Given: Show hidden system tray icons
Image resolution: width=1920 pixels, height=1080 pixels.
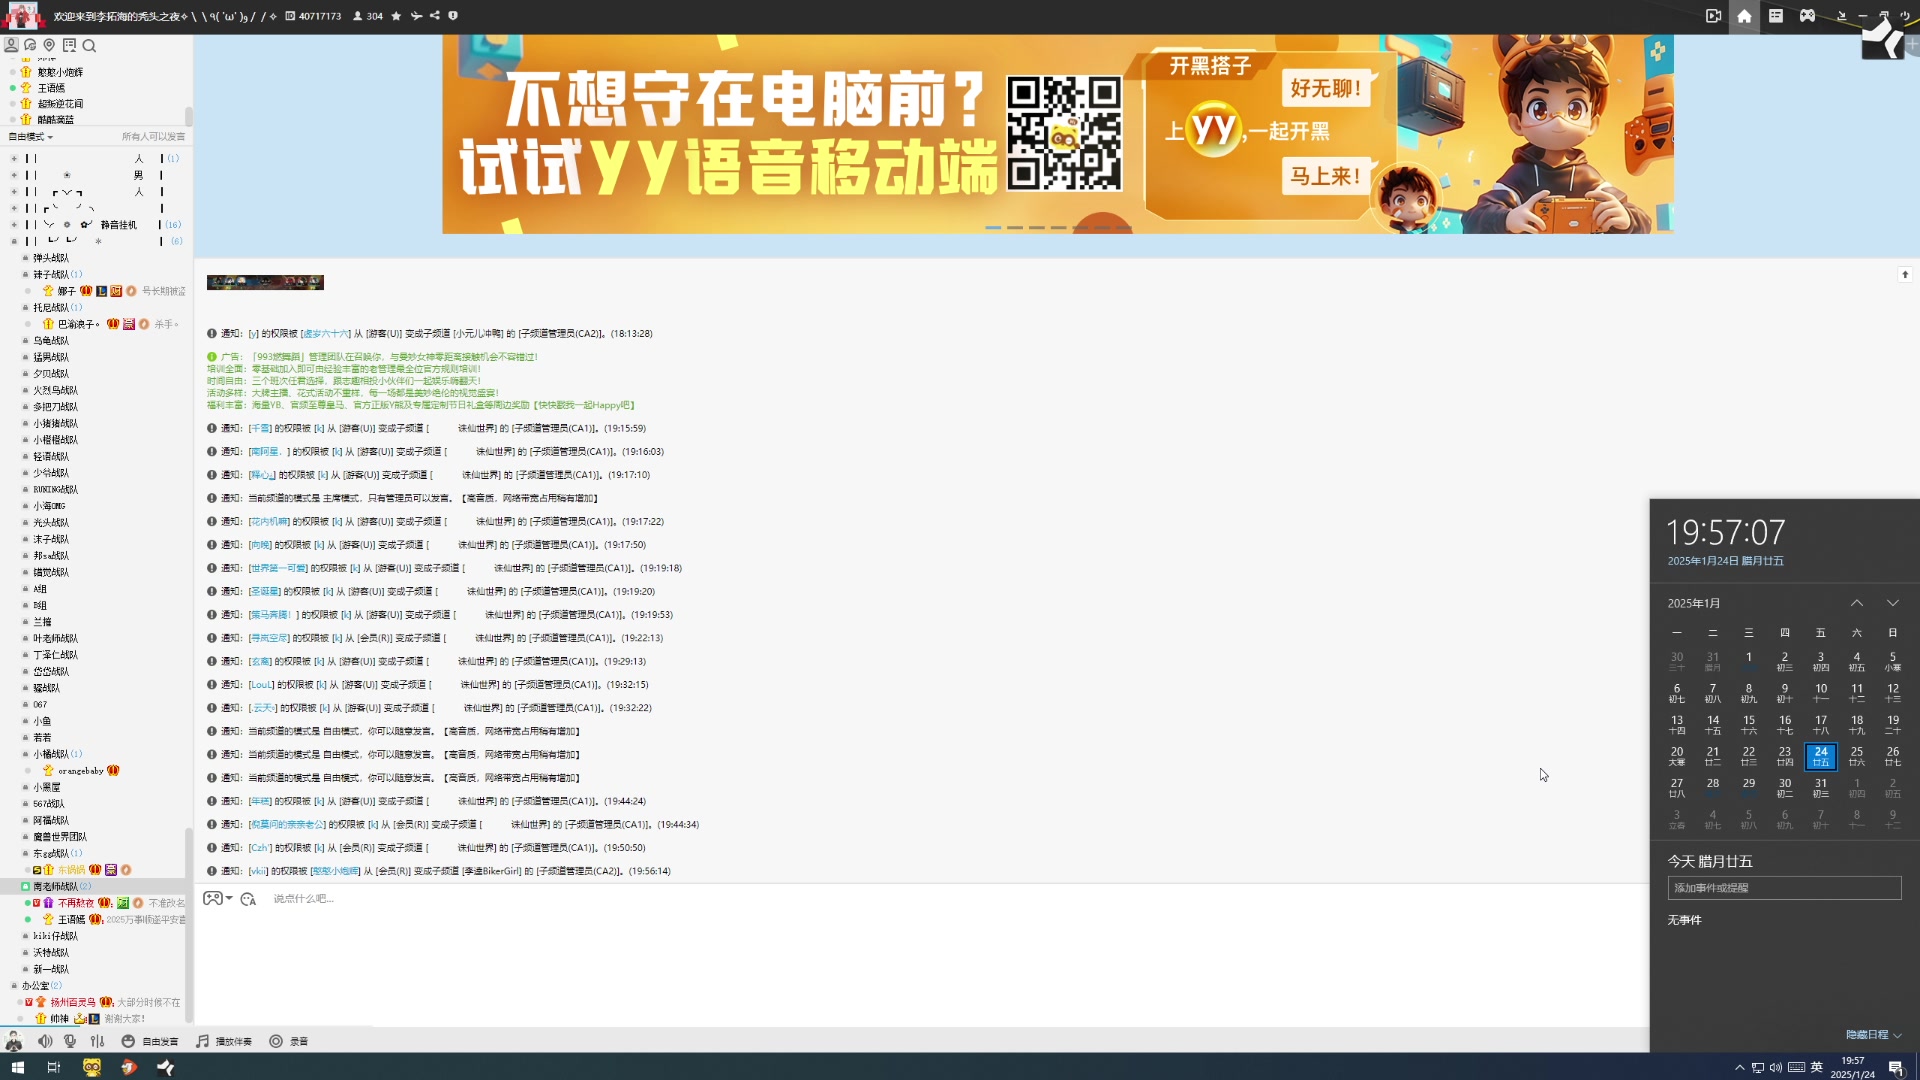Looking at the screenshot, I should (1740, 1067).
